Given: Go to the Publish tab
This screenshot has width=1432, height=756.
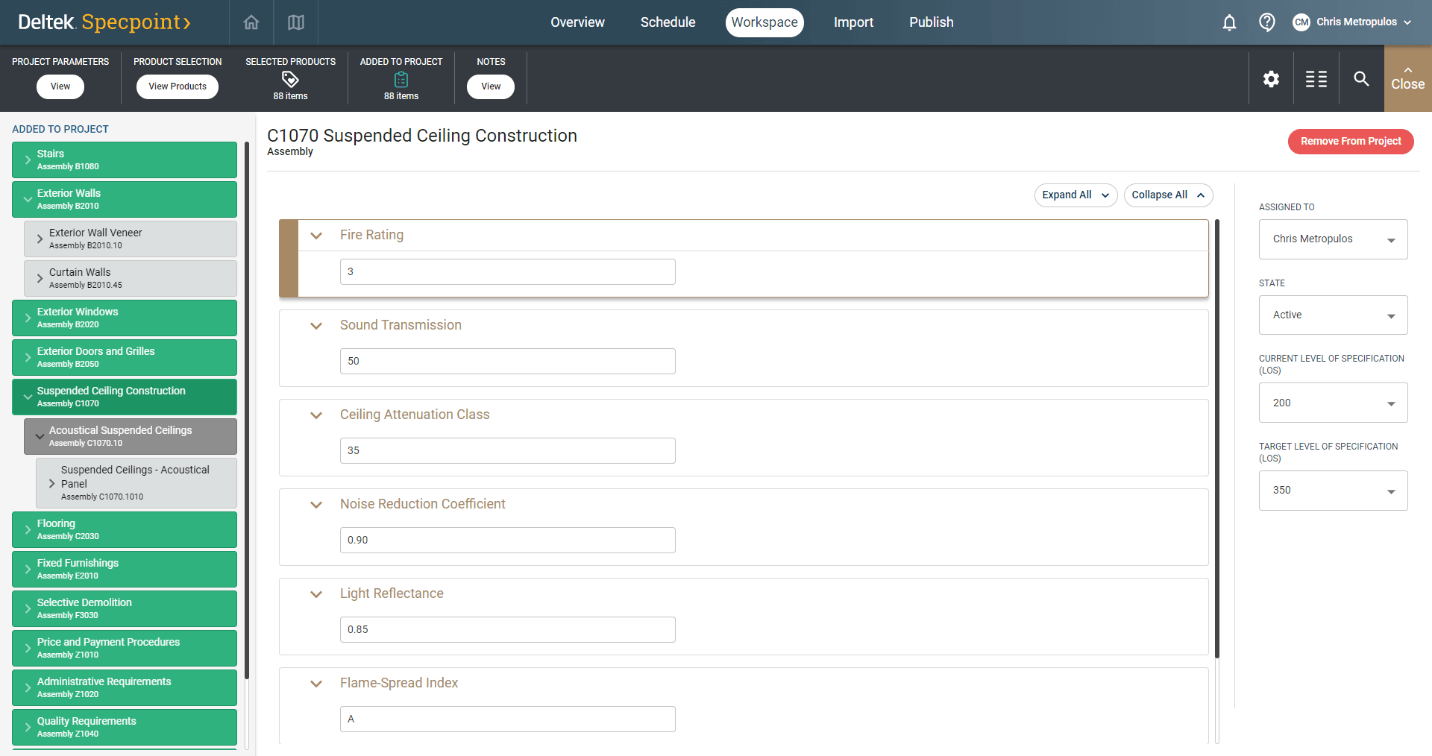Looking at the screenshot, I should coord(931,22).
